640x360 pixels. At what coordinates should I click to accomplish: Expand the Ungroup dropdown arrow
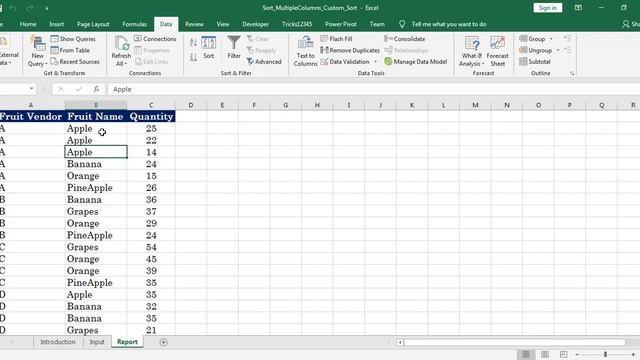(558, 50)
